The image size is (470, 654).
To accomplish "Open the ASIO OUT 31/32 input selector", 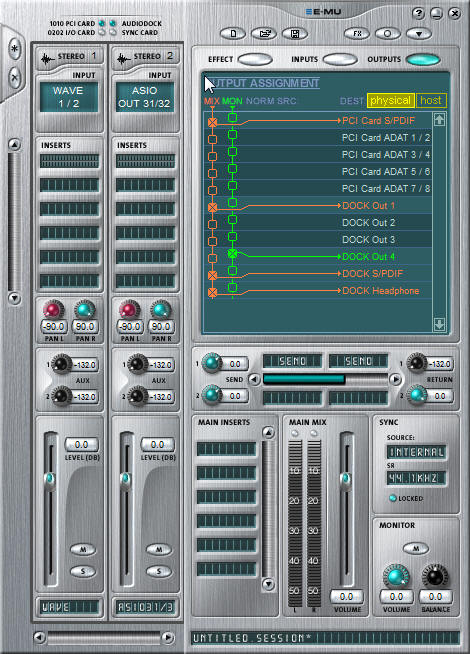I will (x=145, y=97).
